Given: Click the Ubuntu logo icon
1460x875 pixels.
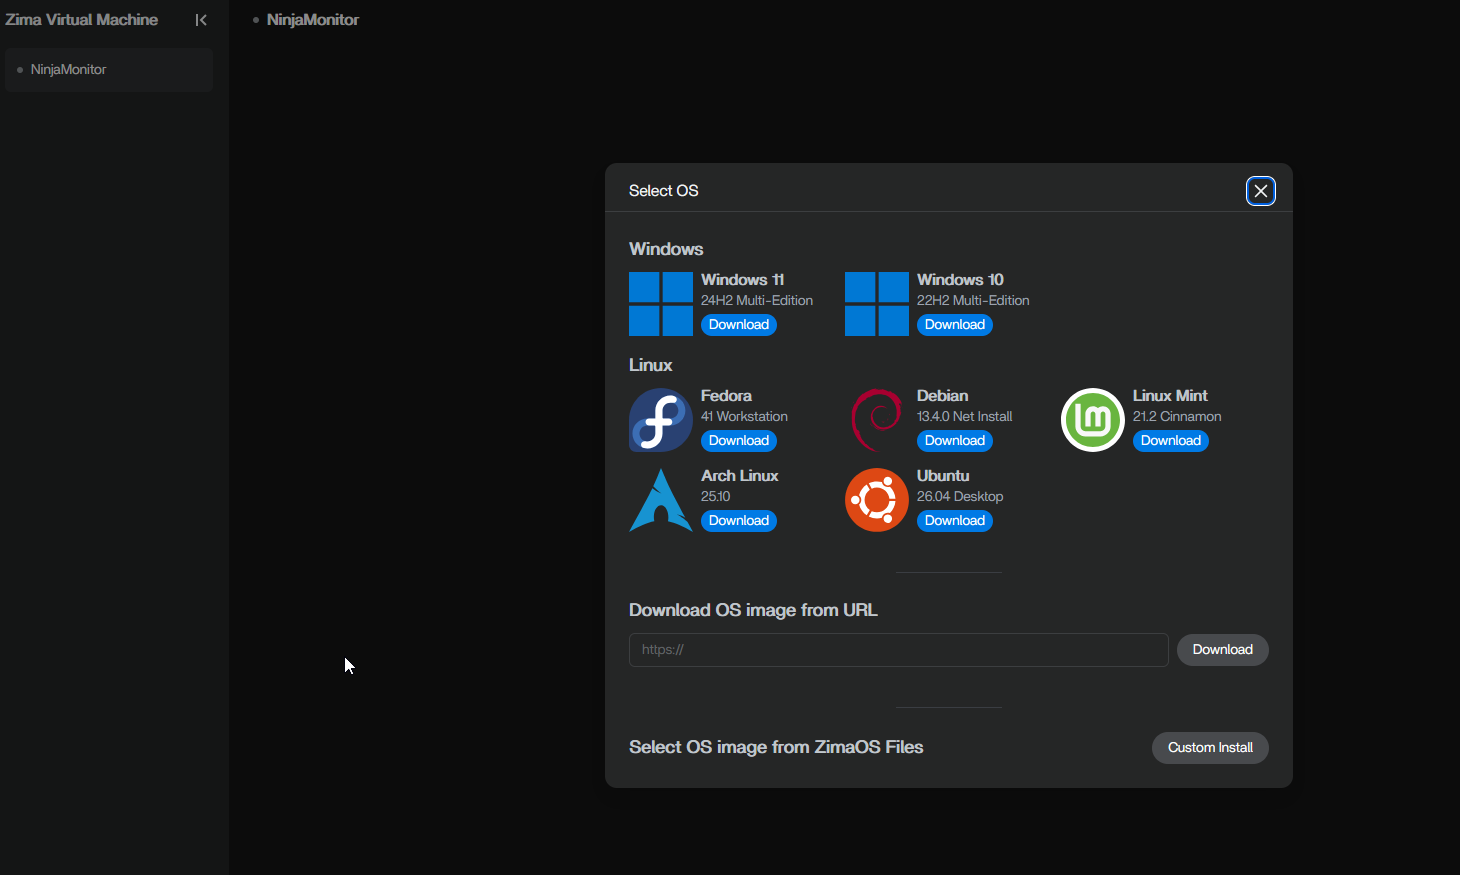Looking at the screenshot, I should click(x=877, y=500).
